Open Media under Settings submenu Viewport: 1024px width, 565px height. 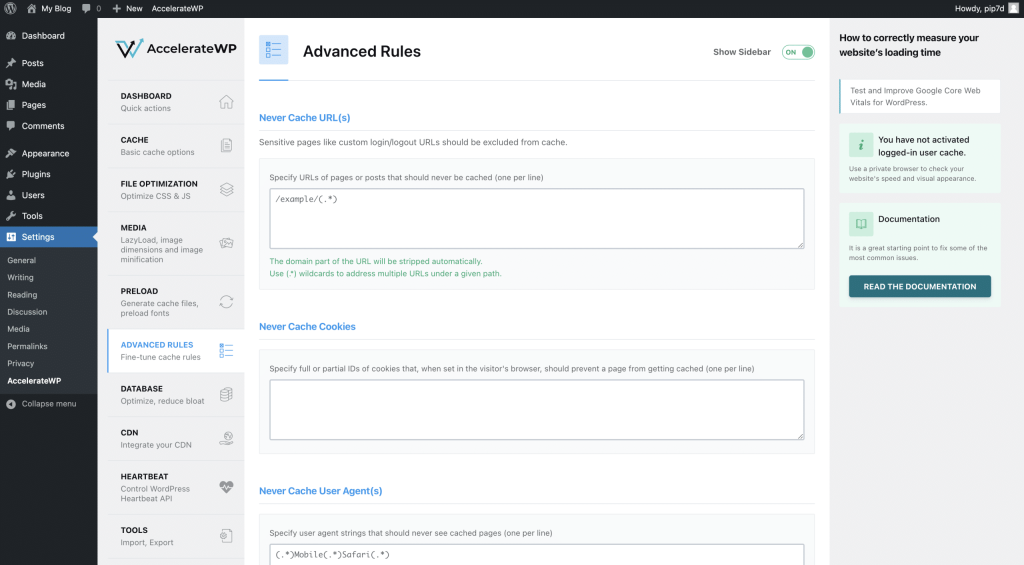click(x=18, y=329)
